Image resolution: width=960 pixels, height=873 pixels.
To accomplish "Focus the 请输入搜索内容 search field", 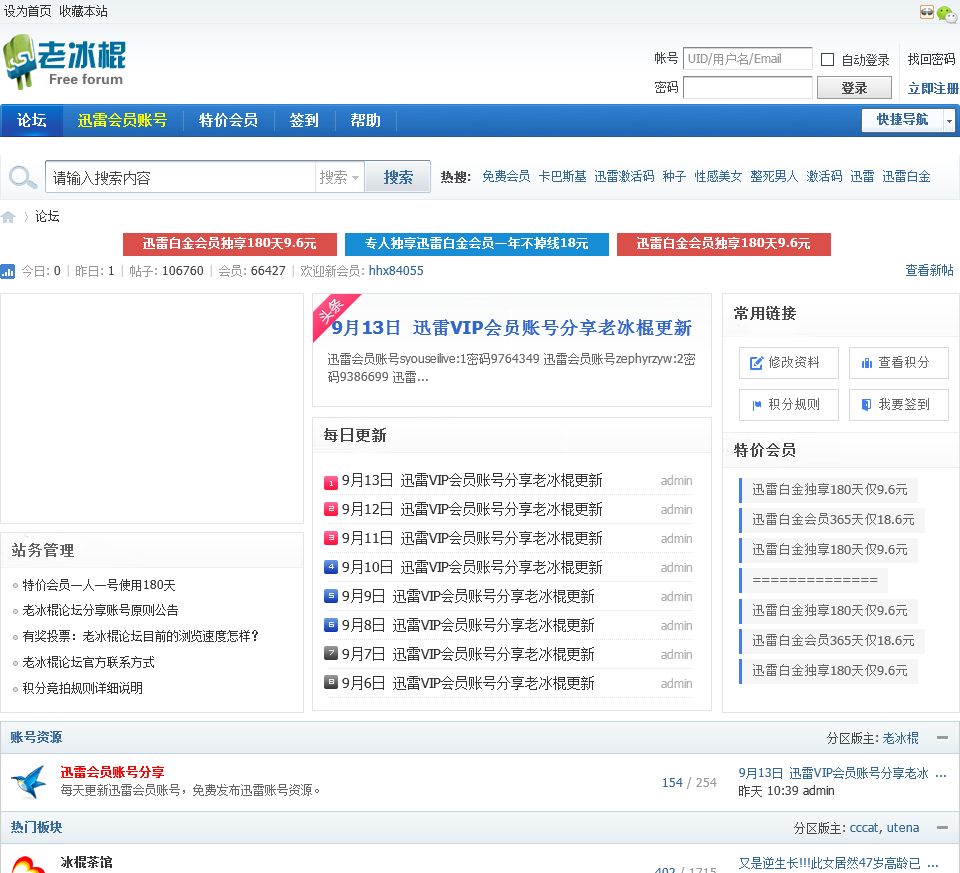I will pos(181,178).
